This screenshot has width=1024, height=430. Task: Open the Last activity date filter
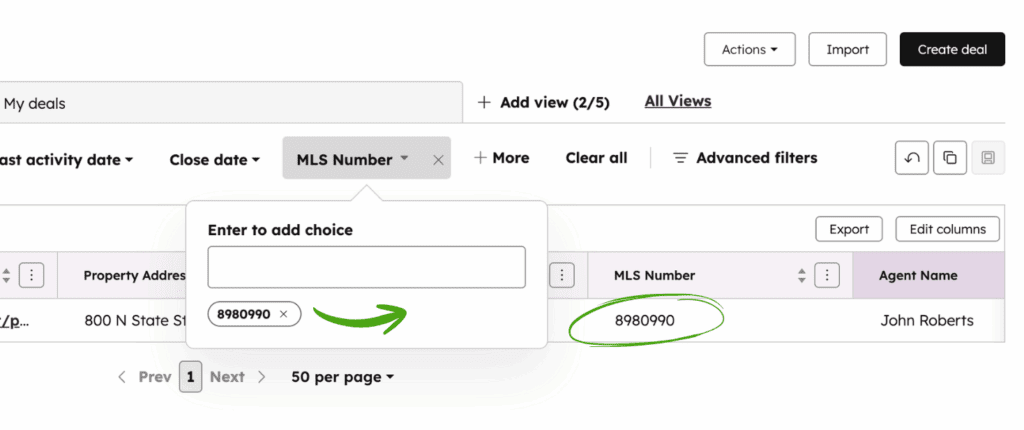click(x=66, y=159)
